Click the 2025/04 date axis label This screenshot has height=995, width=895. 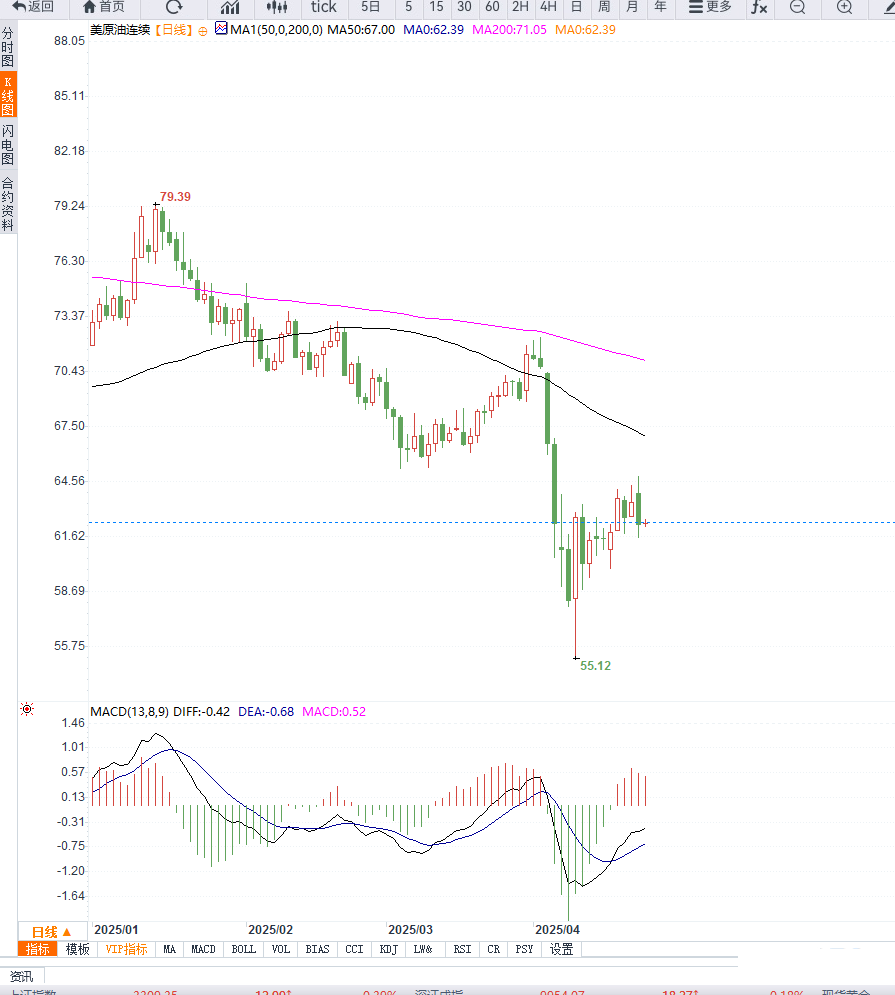click(x=557, y=930)
